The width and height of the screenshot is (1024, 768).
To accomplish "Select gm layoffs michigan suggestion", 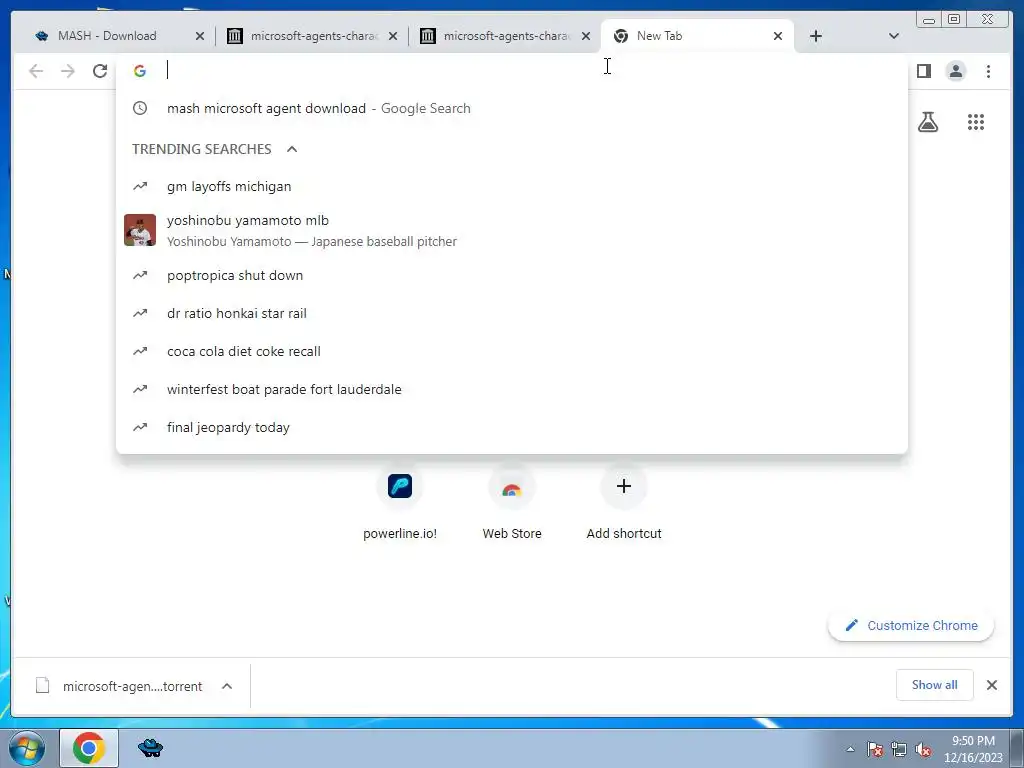I will click(511, 186).
